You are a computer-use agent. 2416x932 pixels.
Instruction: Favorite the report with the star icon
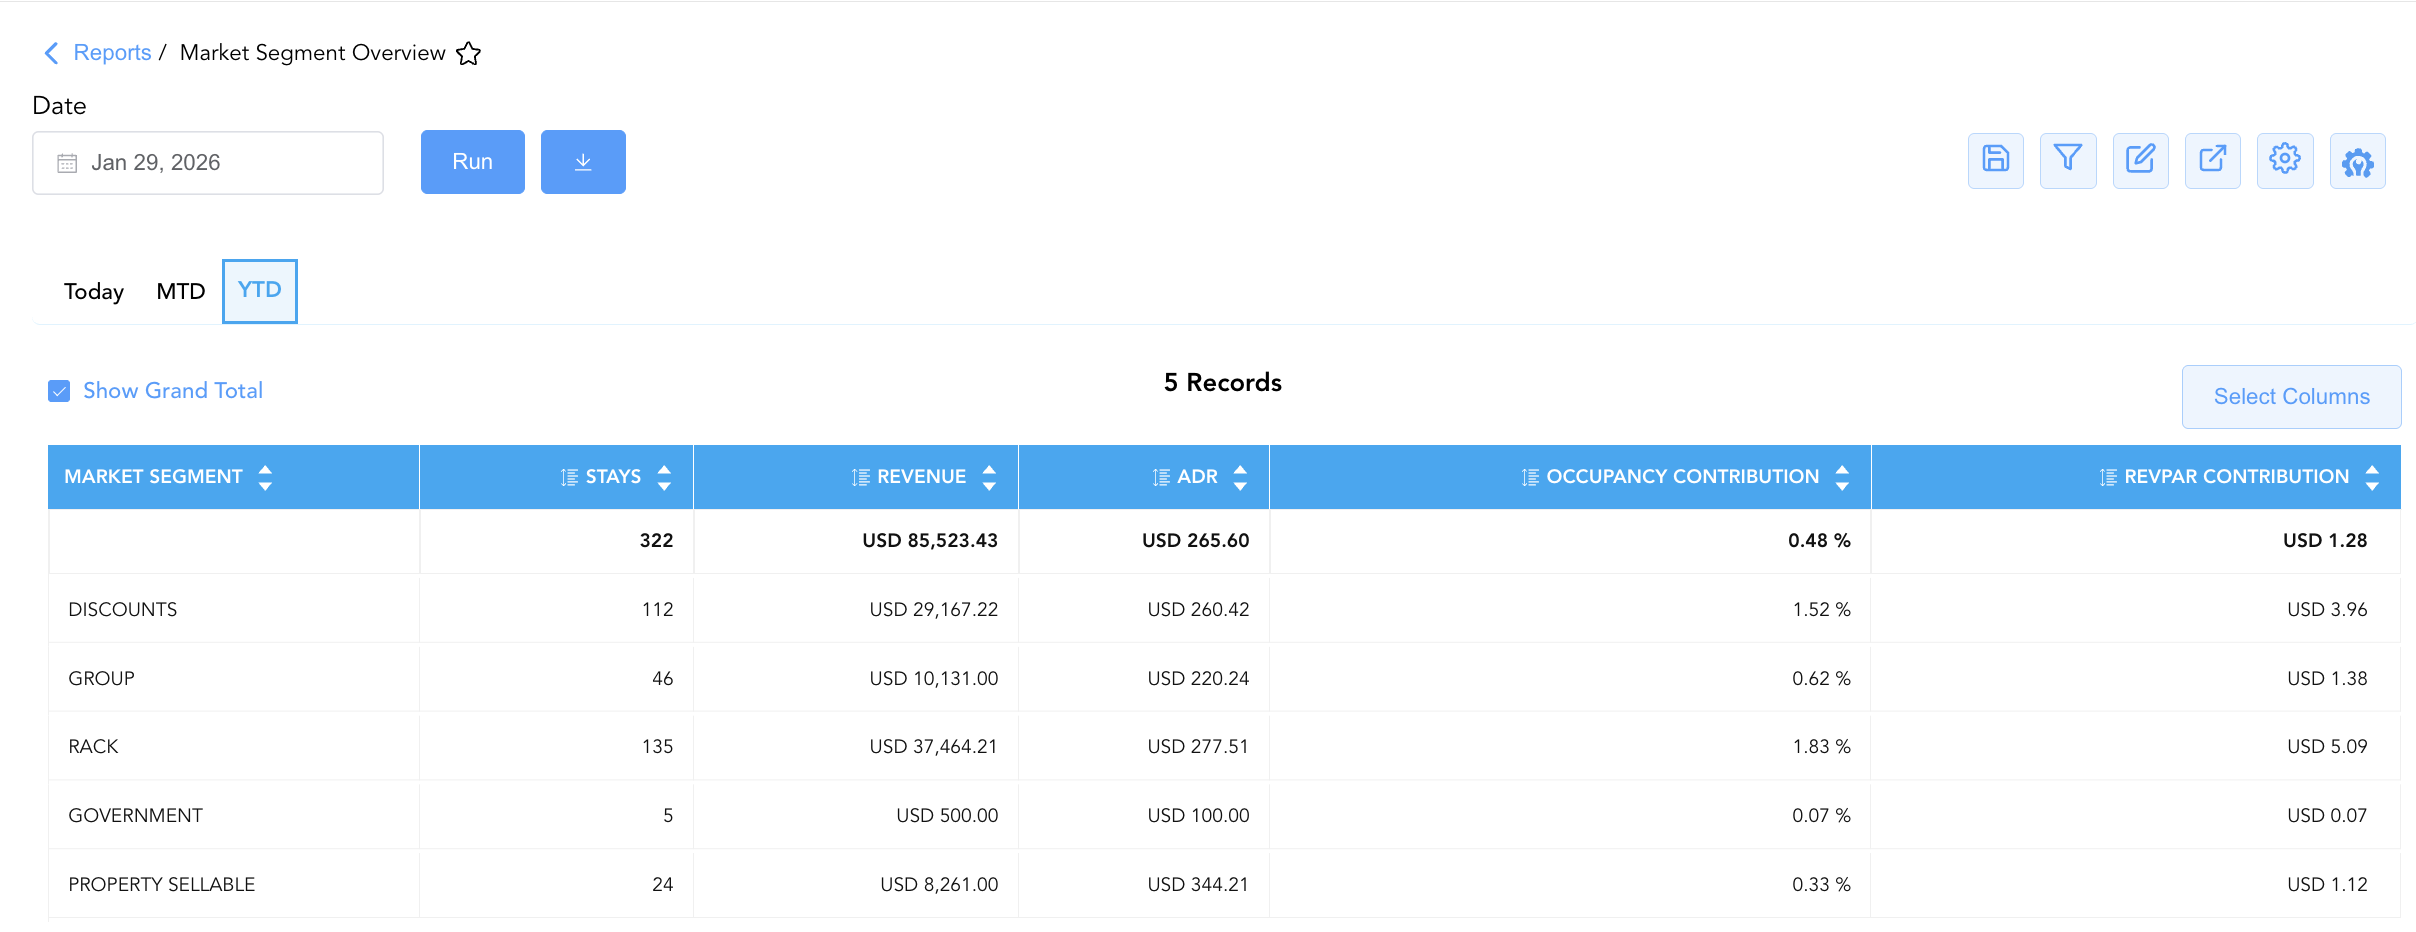(x=469, y=53)
